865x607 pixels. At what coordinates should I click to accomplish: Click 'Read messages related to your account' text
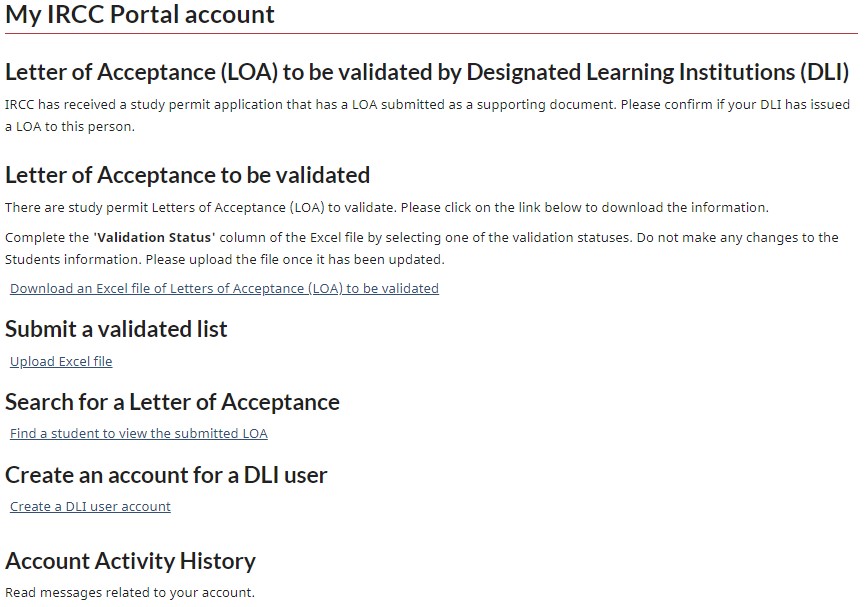130,592
